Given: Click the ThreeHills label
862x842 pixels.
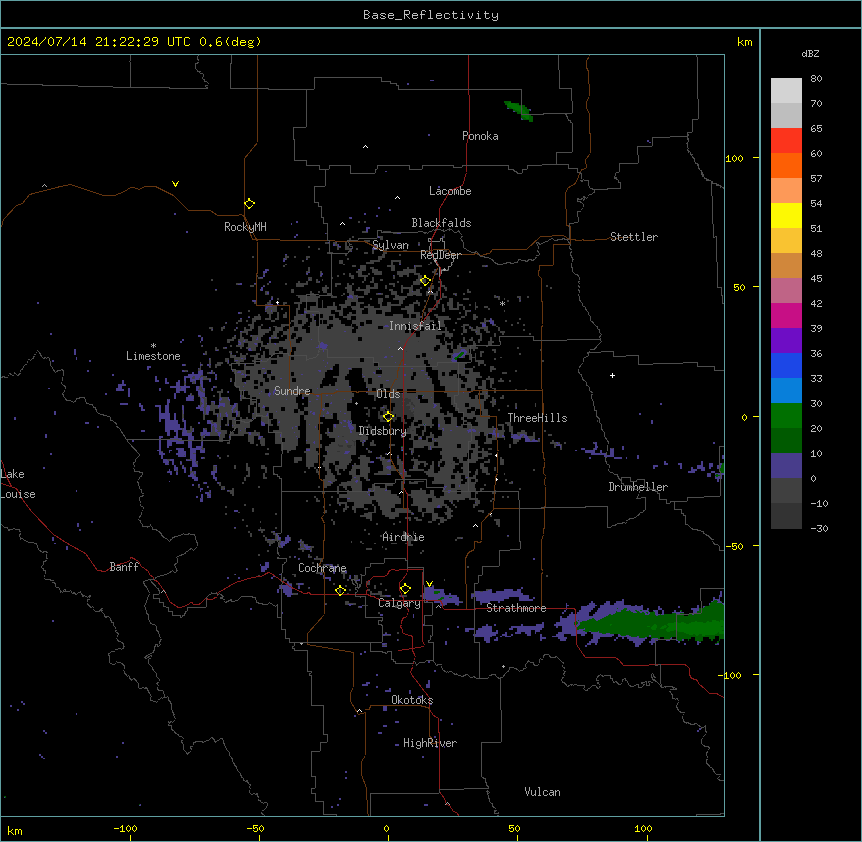Looking at the screenshot, I should [x=537, y=418].
